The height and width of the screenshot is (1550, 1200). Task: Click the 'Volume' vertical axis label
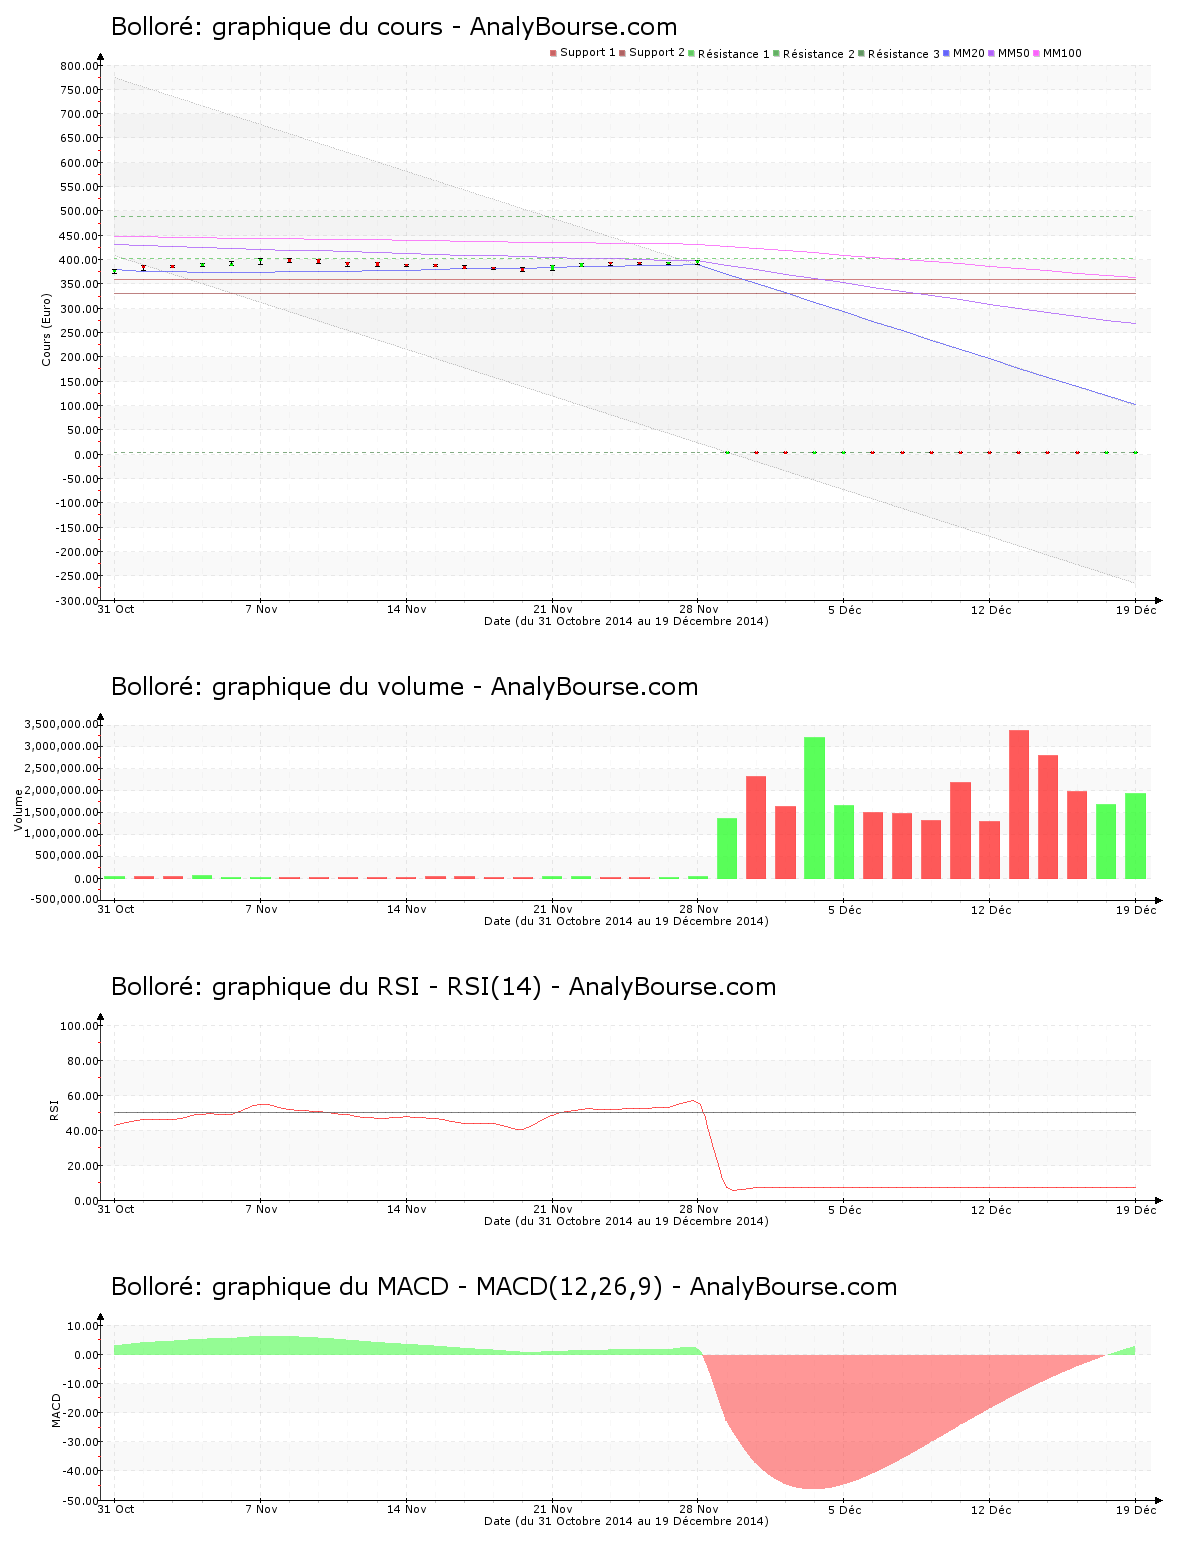(18, 810)
